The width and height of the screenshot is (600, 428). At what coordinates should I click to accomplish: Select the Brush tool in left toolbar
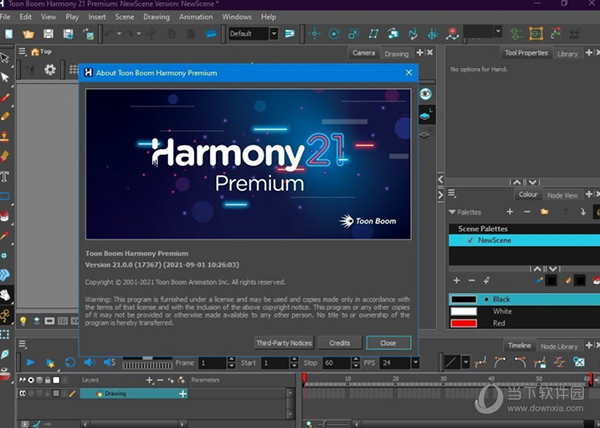(x=5, y=97)
